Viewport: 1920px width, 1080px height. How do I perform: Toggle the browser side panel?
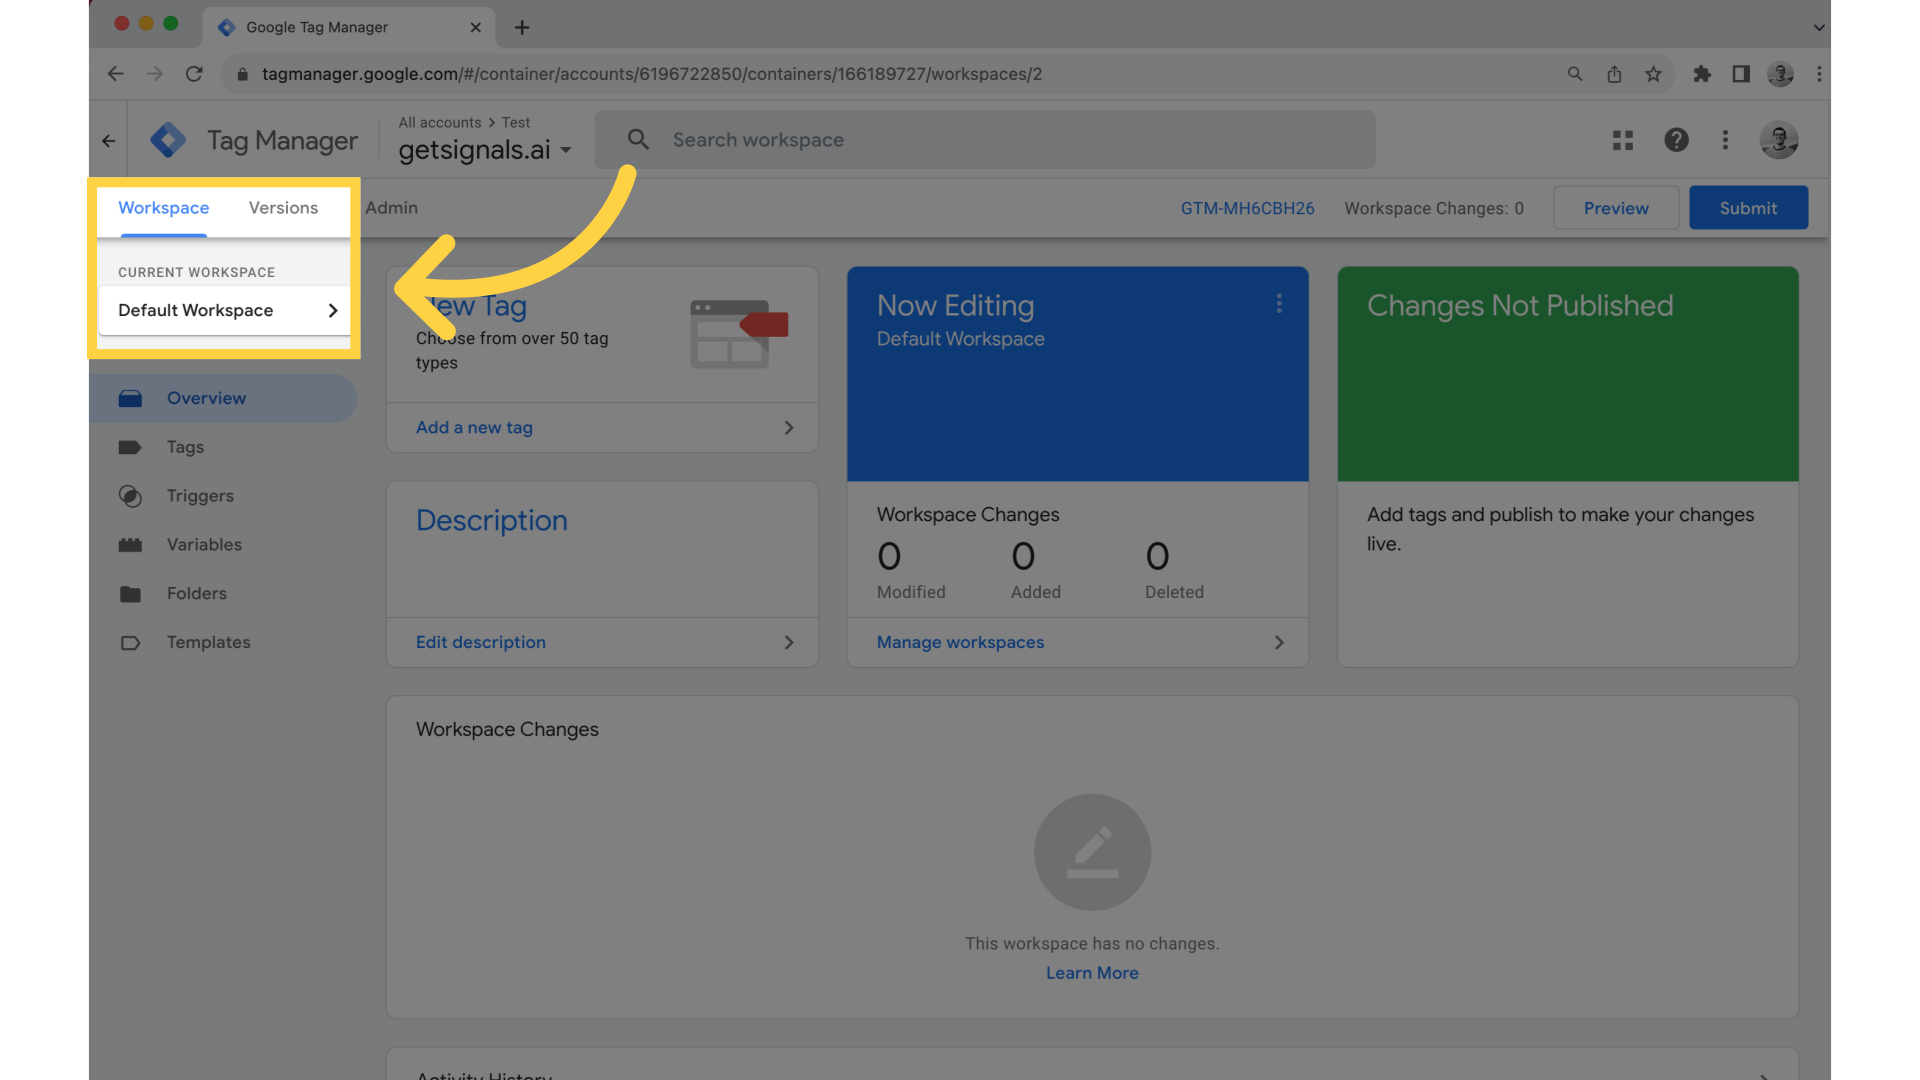(1741, 74)
